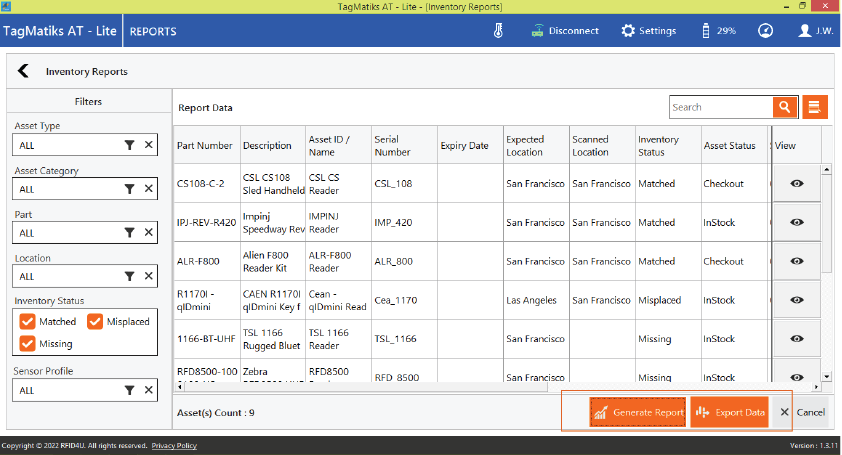This screenshot has width=842, height=455.
Task: Click the speedometer gauge icon in header
Action: click(765, 31)
